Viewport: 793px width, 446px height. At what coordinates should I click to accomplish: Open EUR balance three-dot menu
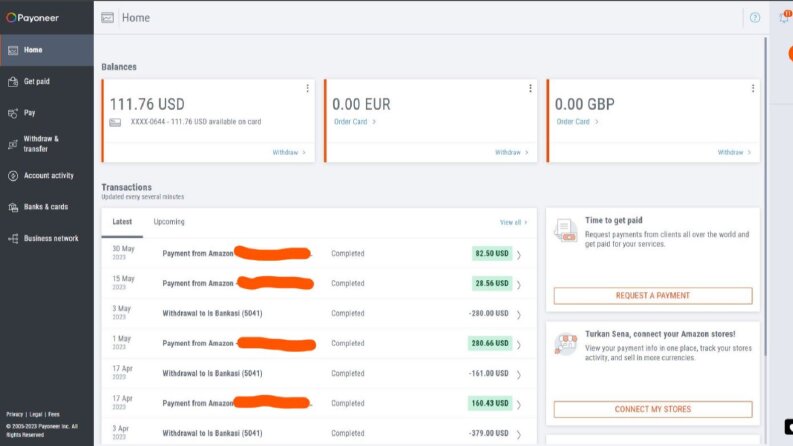coord(530,88)
